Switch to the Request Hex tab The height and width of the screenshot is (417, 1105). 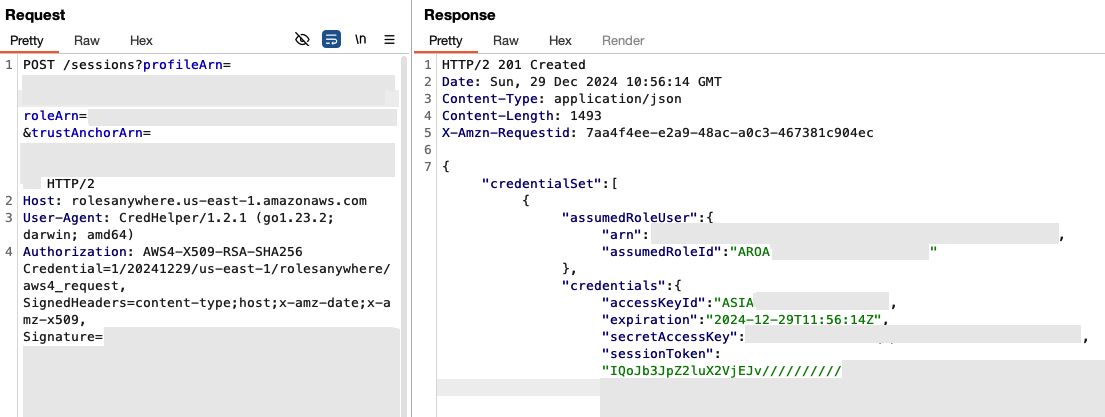pos(141,41)
